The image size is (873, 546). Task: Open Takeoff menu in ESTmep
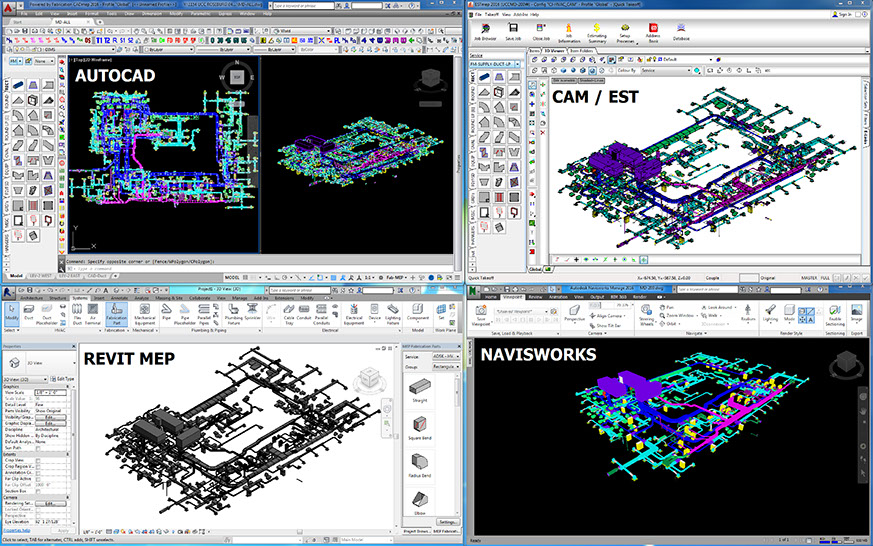(x=492, y=14)
